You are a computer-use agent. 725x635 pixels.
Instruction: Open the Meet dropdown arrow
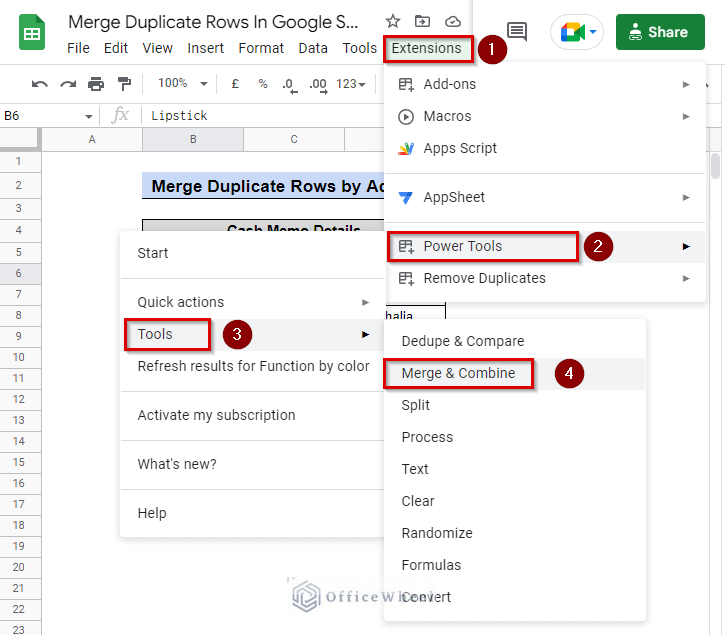click(593, 32)
